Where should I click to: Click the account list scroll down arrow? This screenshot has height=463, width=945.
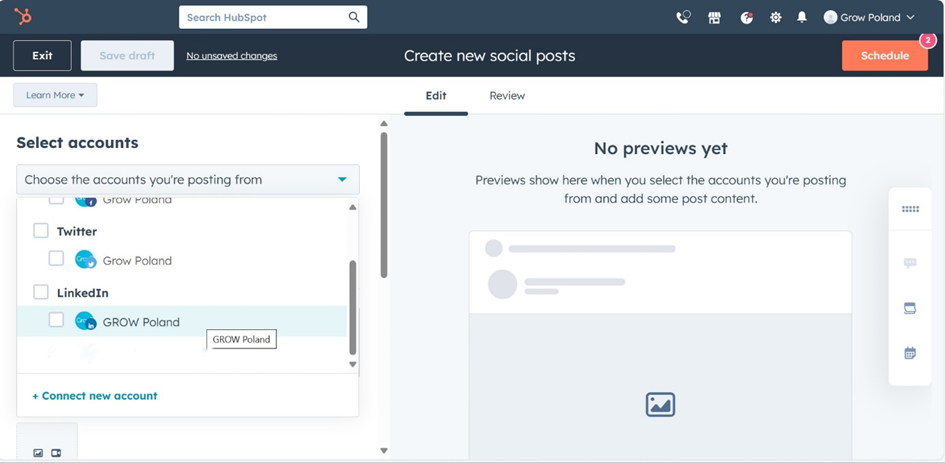[353, 364]
